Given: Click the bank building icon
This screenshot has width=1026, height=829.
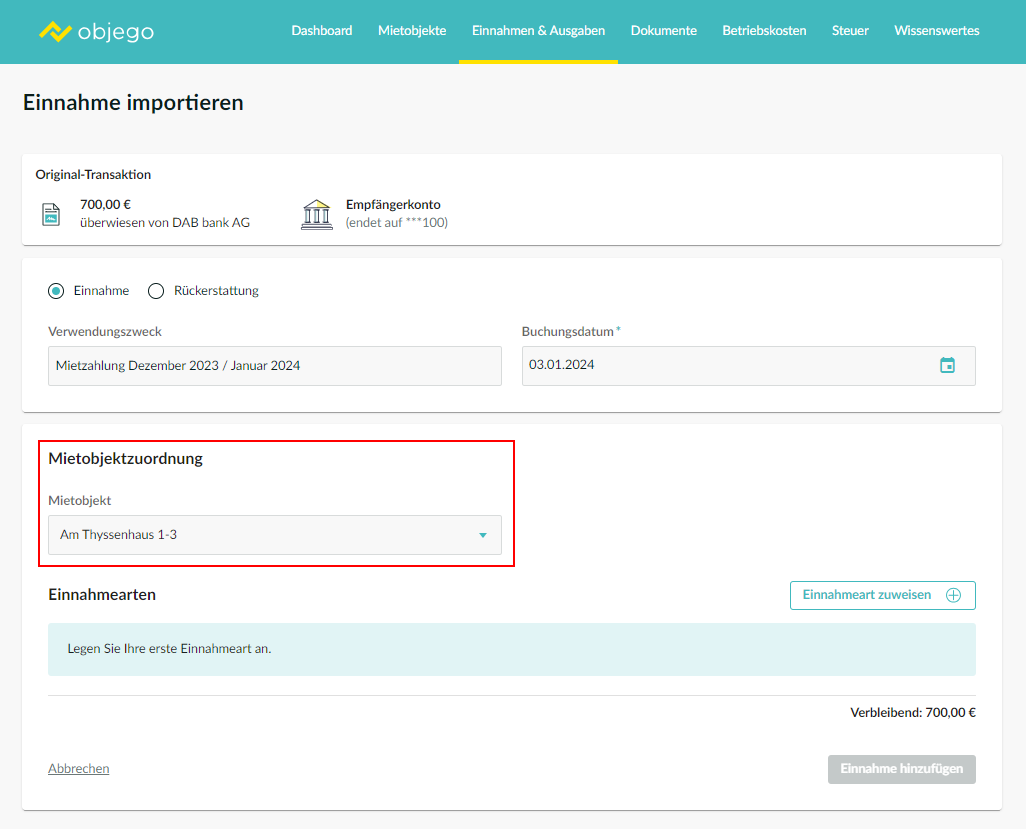Looking at the screenshot, I should [316, 214].
